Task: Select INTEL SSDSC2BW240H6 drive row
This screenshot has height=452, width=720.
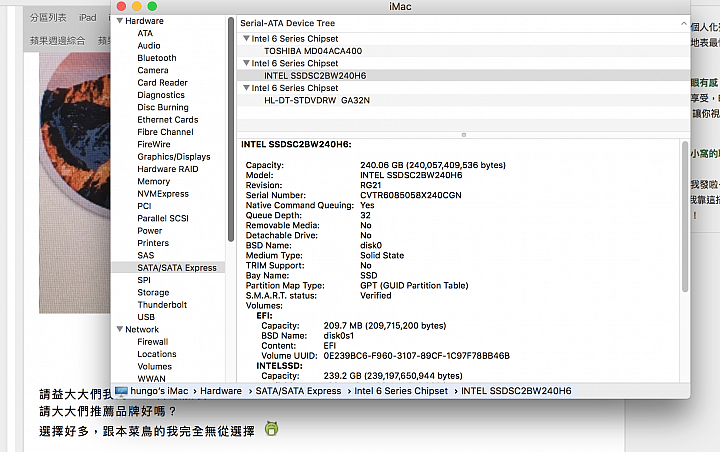Action: click(463, 75)
